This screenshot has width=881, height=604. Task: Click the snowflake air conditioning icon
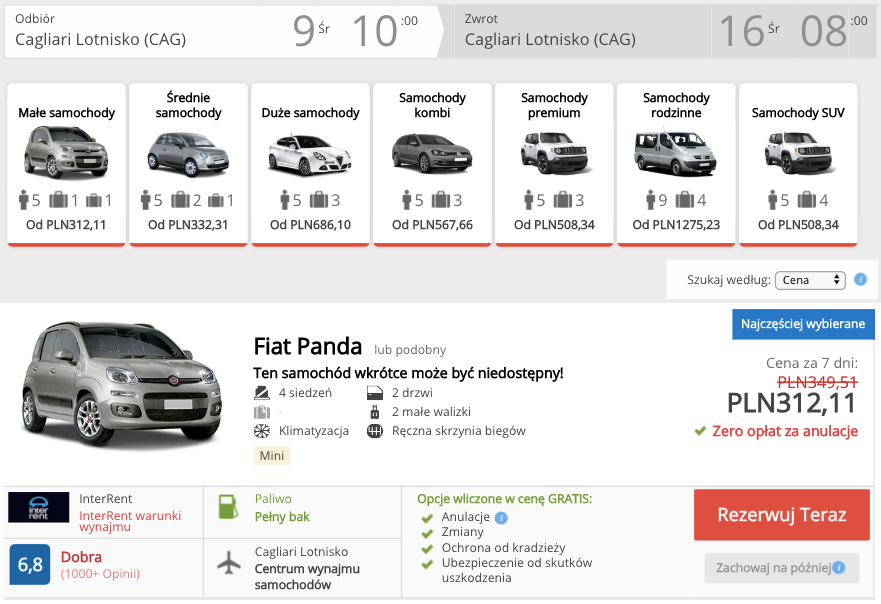(x=262, y=431)
